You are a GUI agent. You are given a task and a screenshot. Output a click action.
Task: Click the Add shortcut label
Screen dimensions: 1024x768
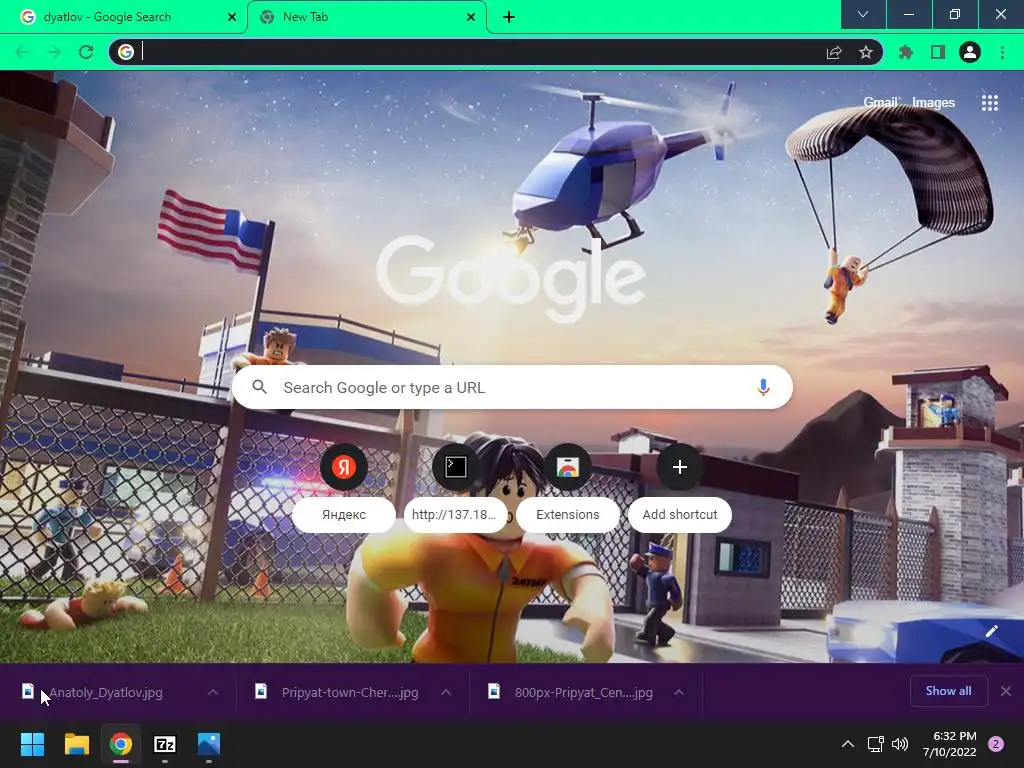tap(680, 515)
